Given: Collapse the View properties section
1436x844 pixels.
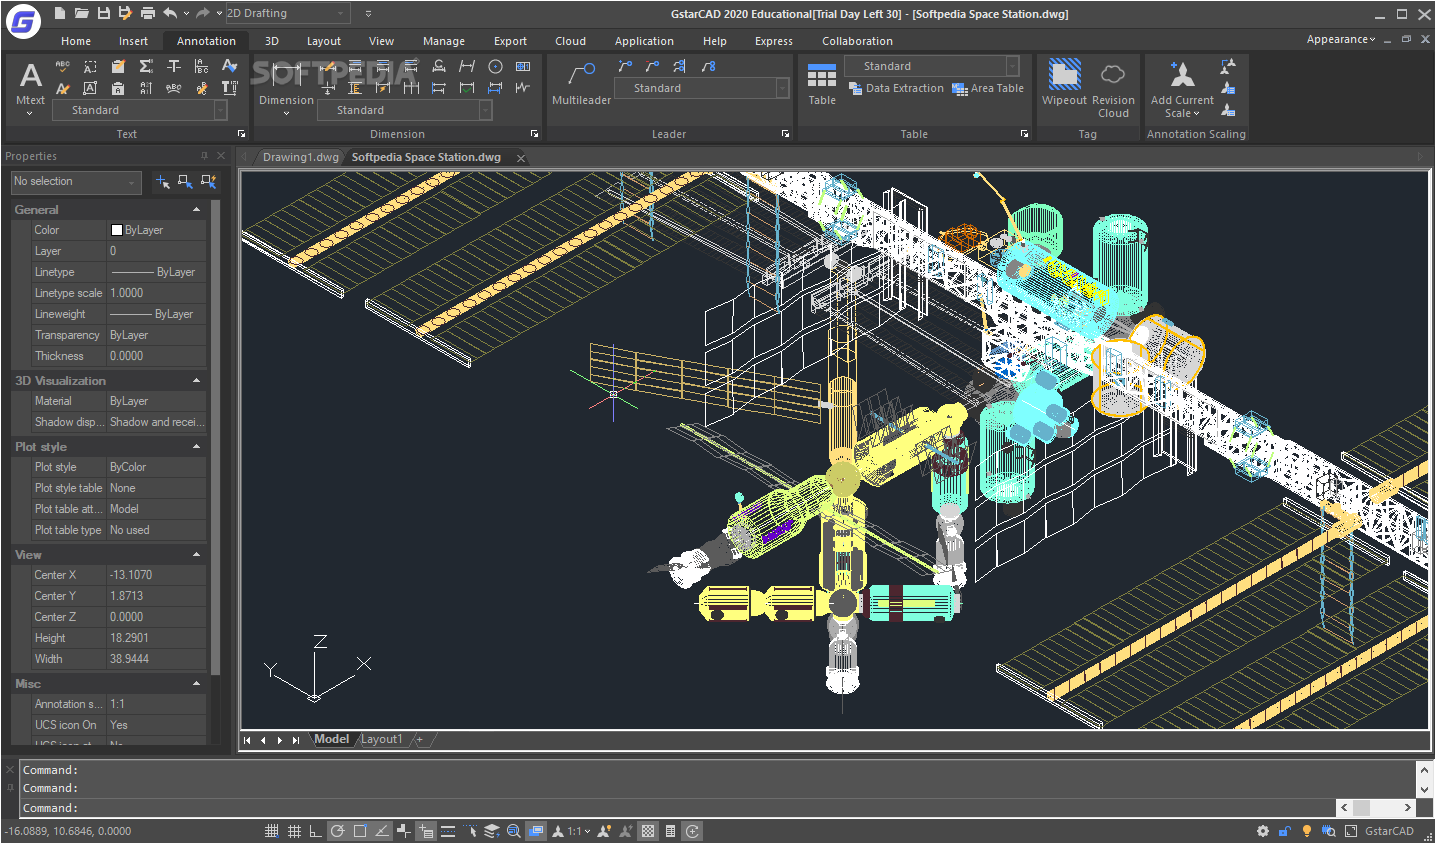Looking at the screenshot, I should point(196,554).
